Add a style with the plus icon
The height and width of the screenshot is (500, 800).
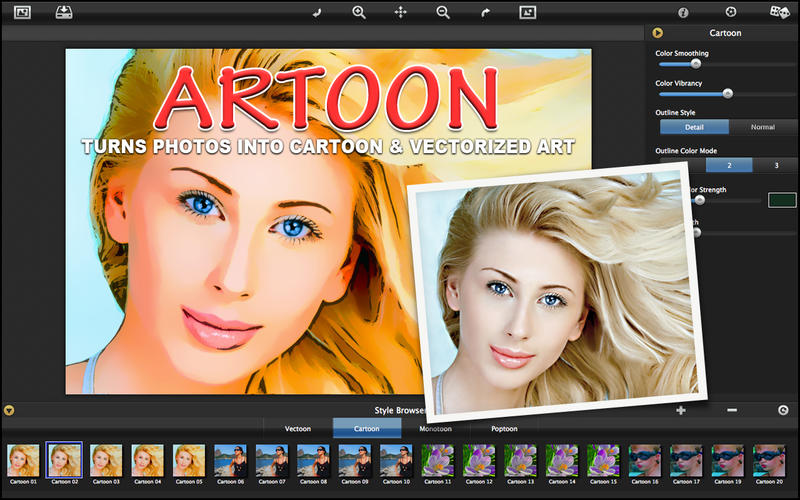click(681, 410)
